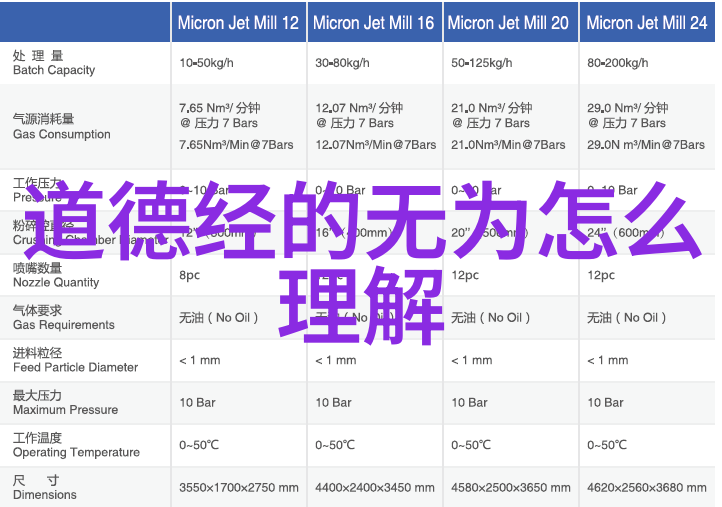The image size is (722, 507).
Task: Select the 21.0Nm³/Min@7Bars gas consumption value
Action: (508, 145)
